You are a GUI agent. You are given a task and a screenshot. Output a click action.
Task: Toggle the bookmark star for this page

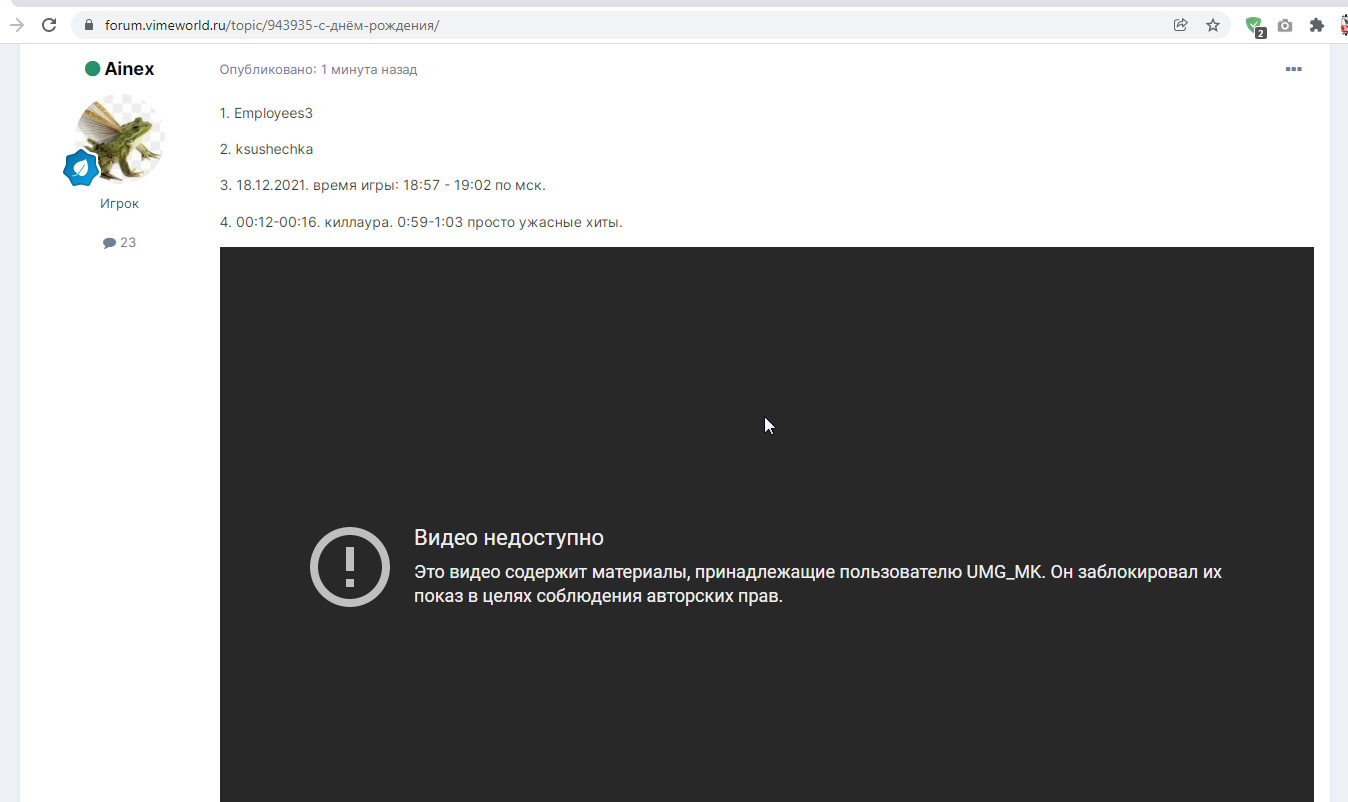point(1213,25)
